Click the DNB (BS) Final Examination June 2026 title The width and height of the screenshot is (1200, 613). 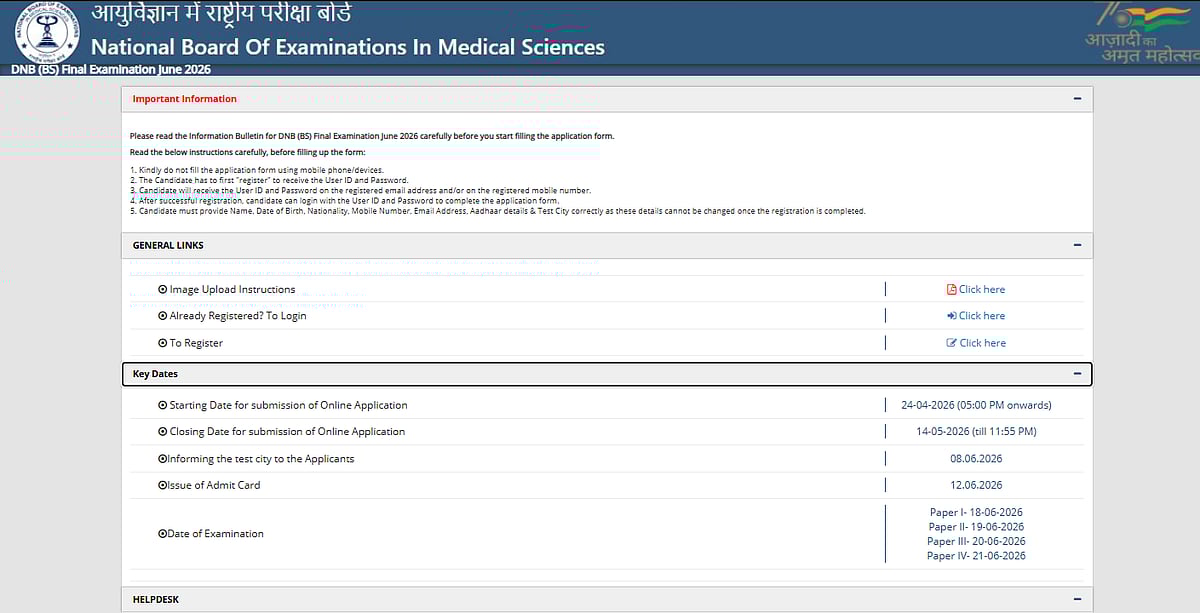(111, 69)
